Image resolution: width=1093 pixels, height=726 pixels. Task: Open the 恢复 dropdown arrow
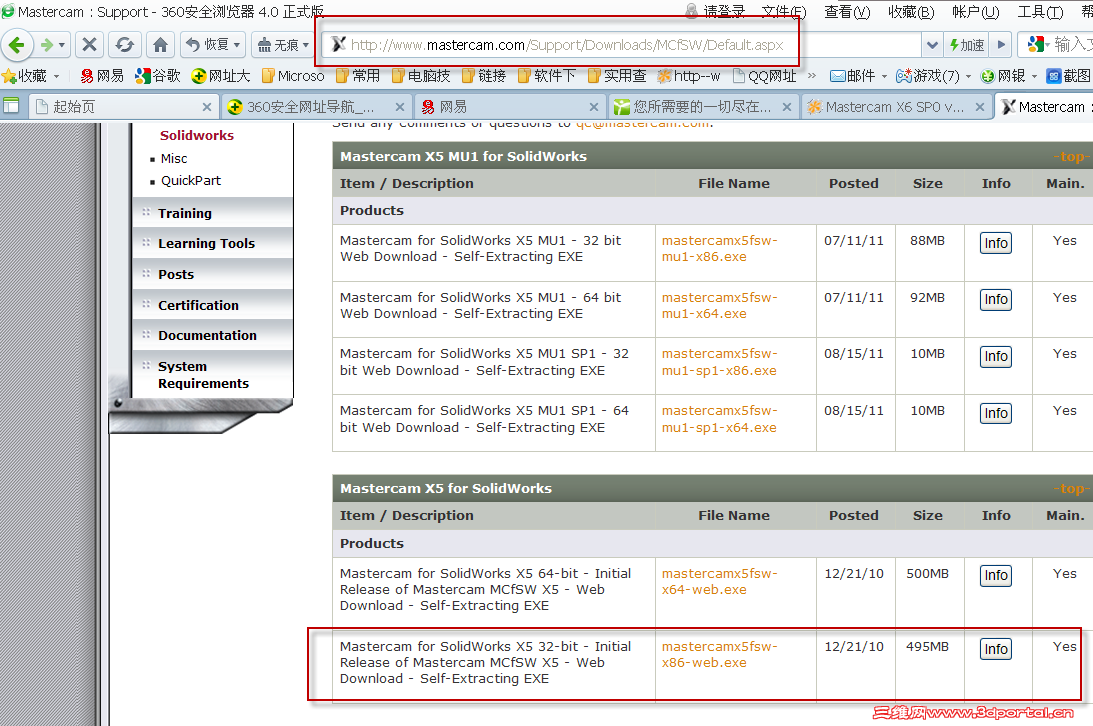[x=237, y=45]
